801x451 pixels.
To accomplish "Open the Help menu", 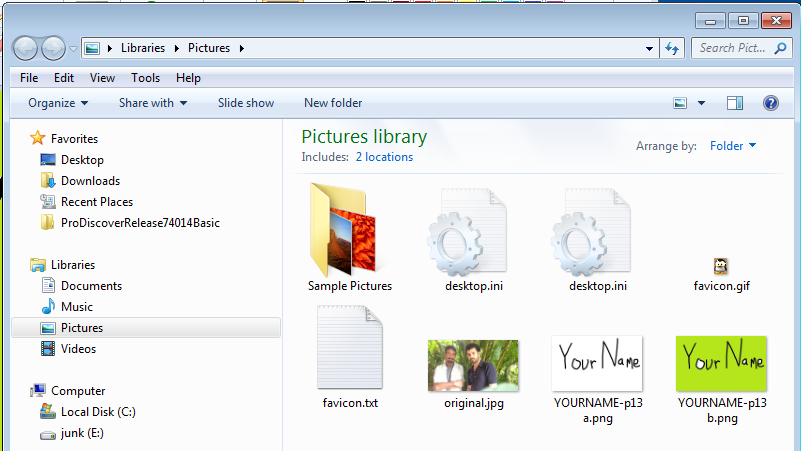I will (x=189, y=78).
